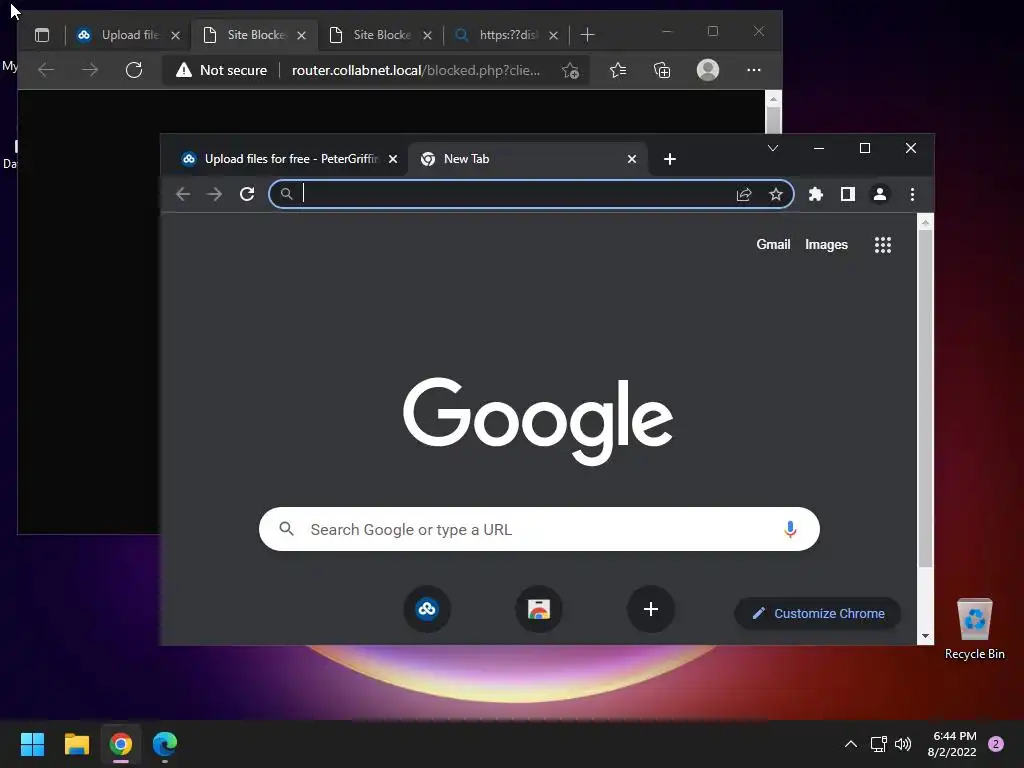The width and height of the screenshot is (1024, 768).
Task: Open Chrome extensions puzzle icon
Action: point(816,194)
